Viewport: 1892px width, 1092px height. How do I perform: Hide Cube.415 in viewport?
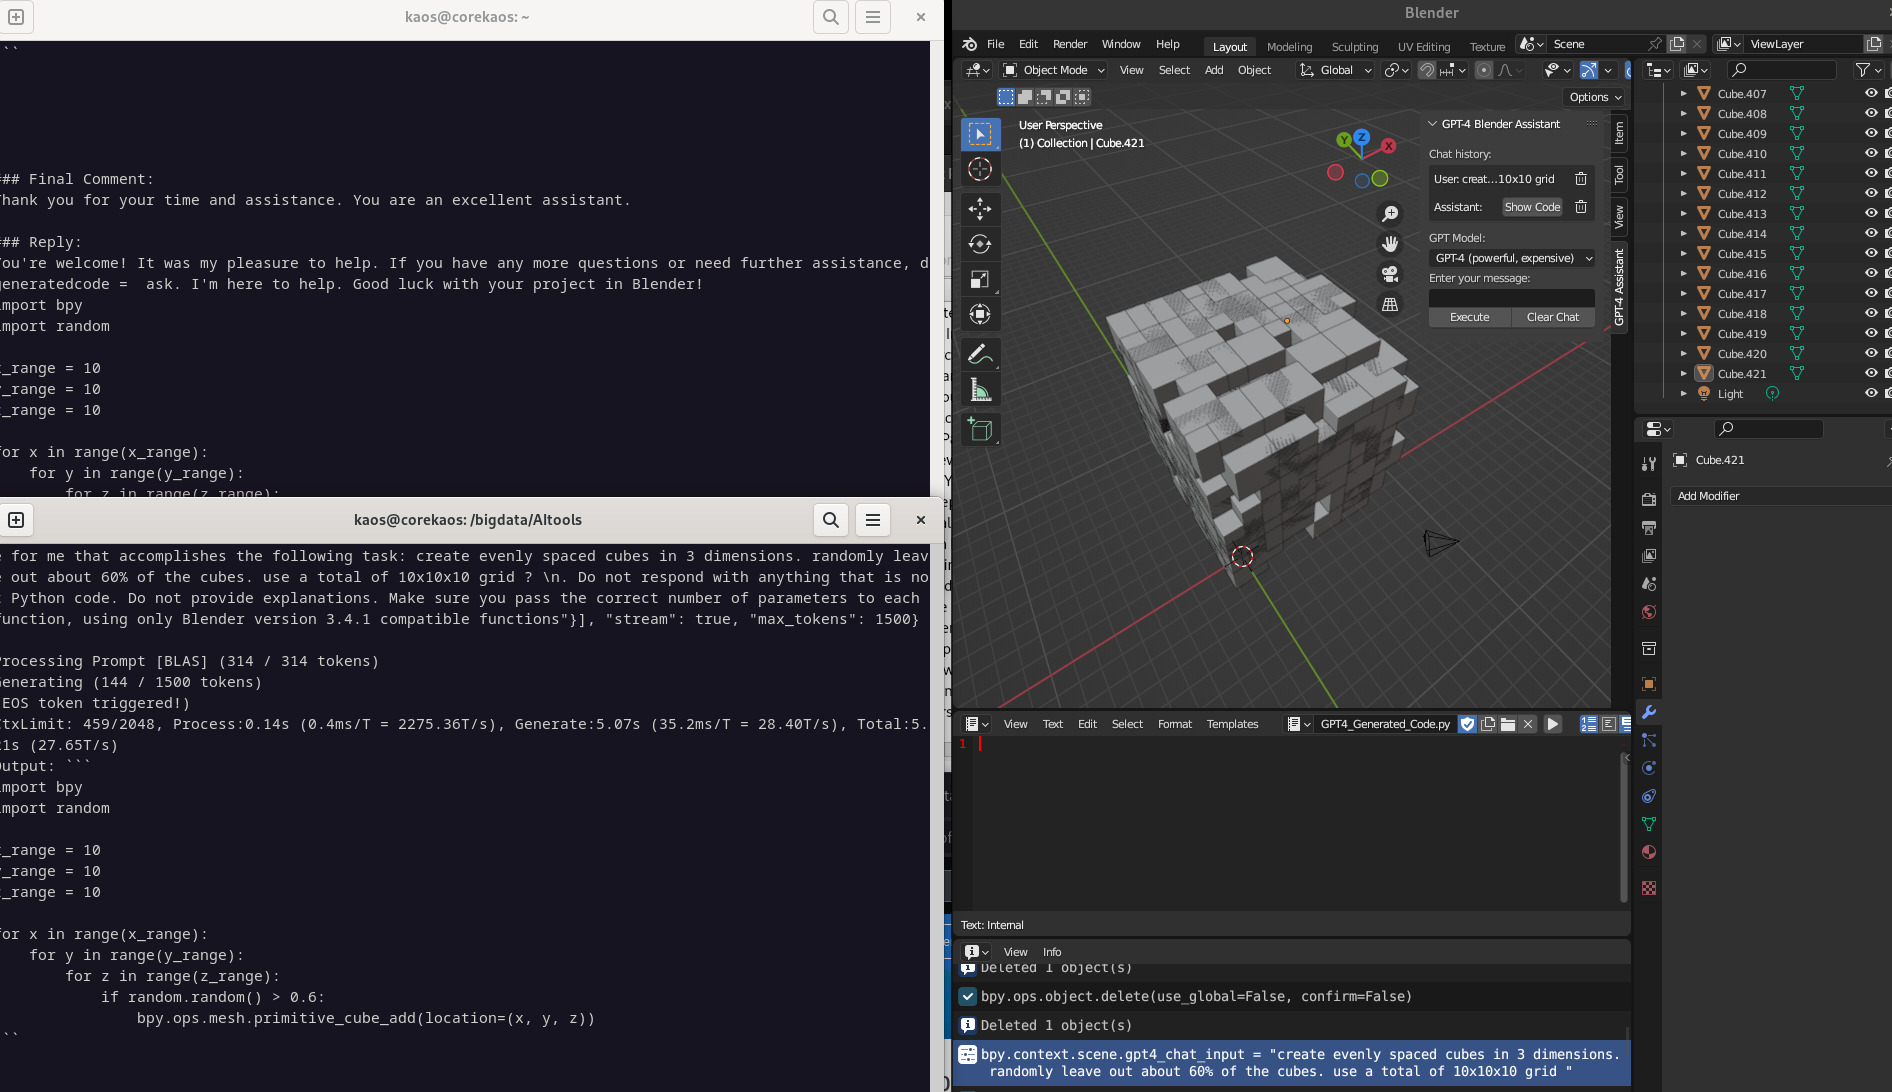(1871, 253)
